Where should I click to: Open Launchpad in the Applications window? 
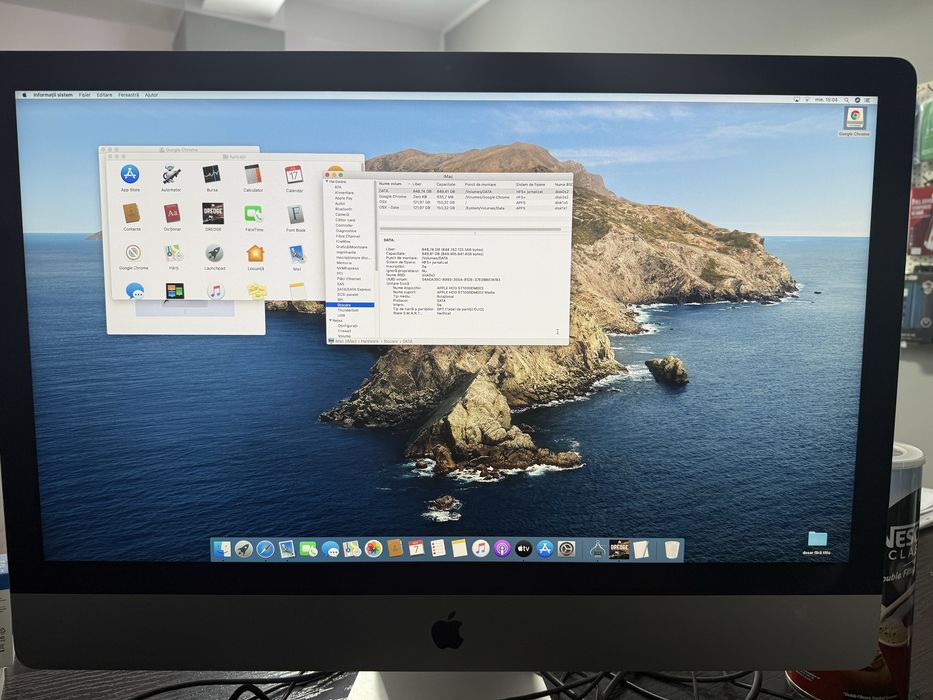215,254
